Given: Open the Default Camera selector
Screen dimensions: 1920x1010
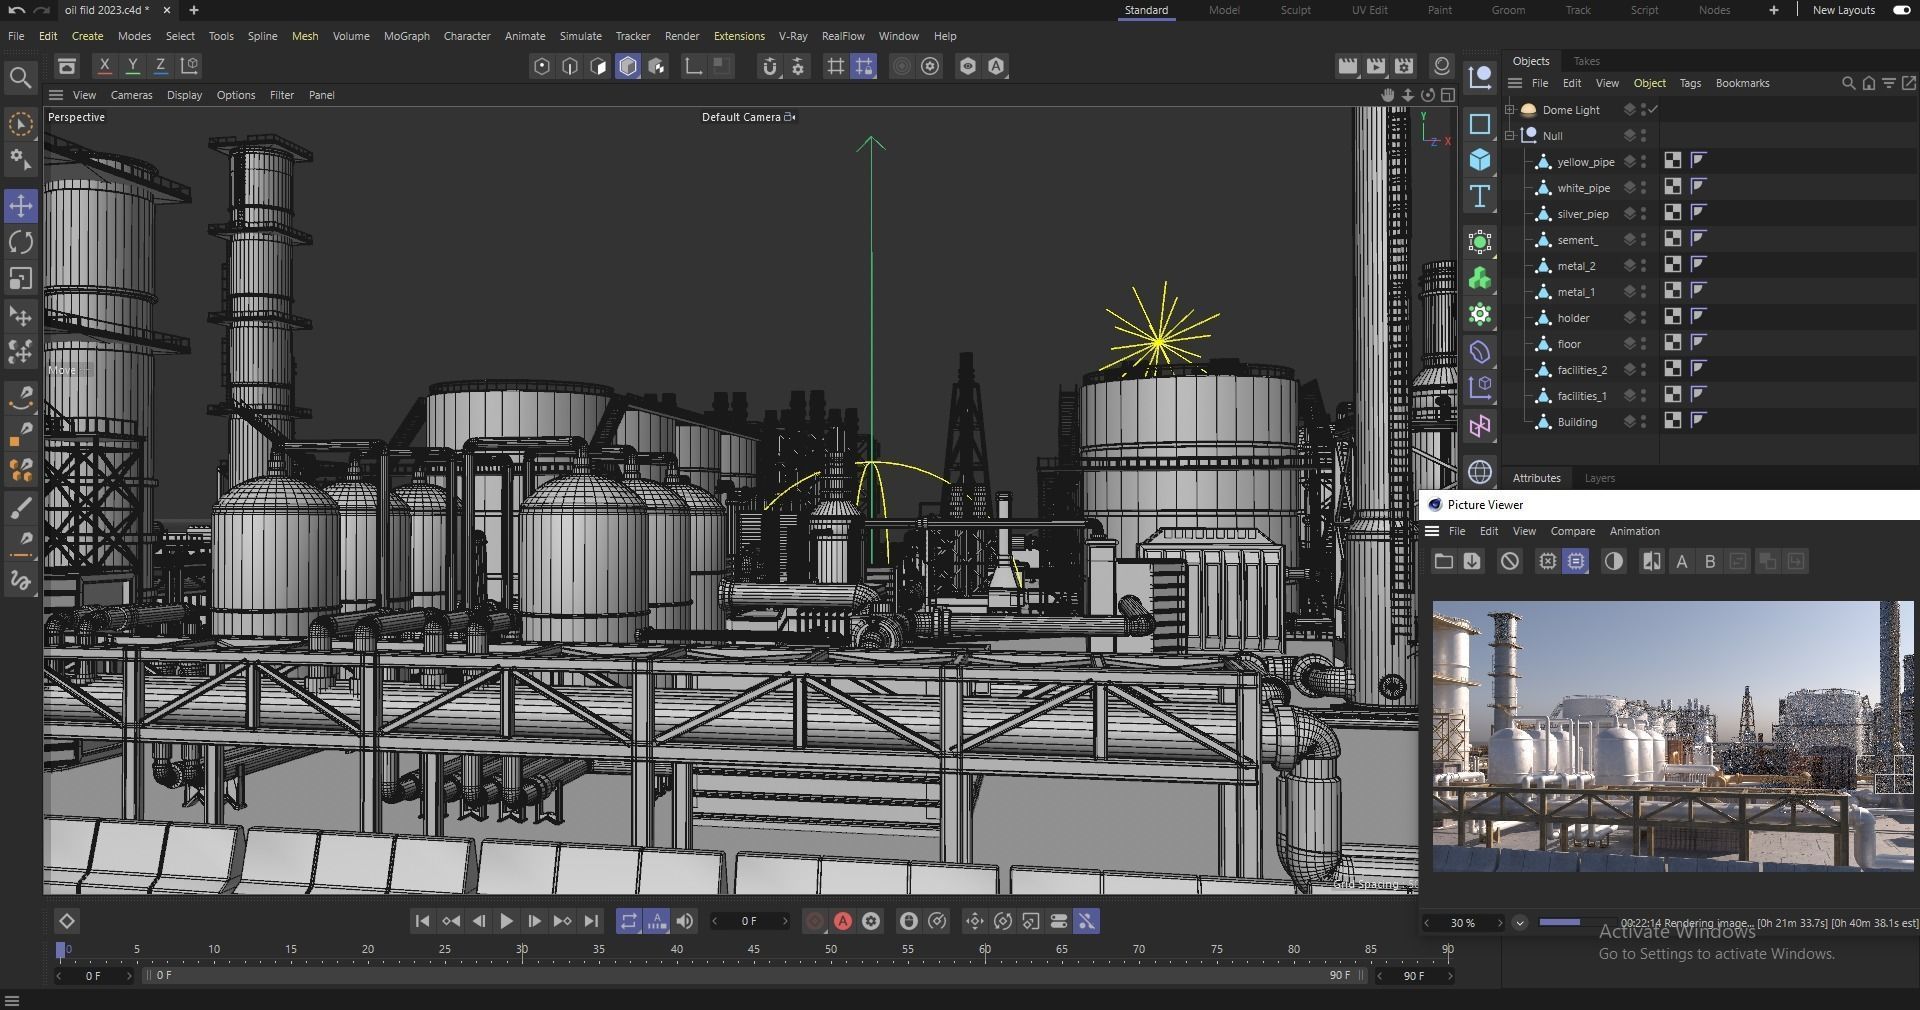Looking at the screenshot, I should point(748,117).
